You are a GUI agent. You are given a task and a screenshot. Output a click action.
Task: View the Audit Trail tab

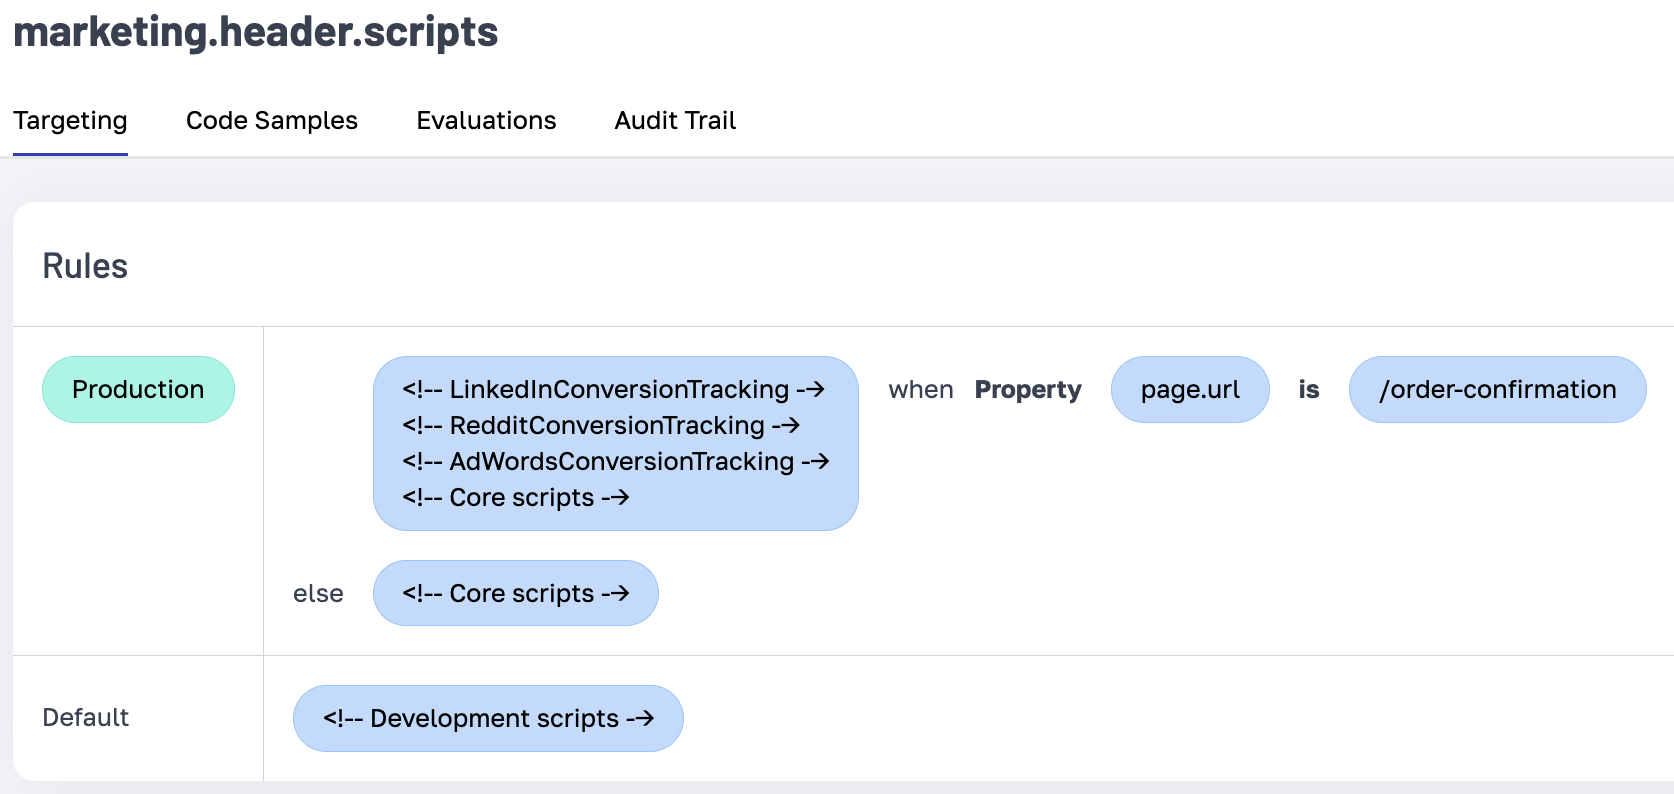point(675,120)
